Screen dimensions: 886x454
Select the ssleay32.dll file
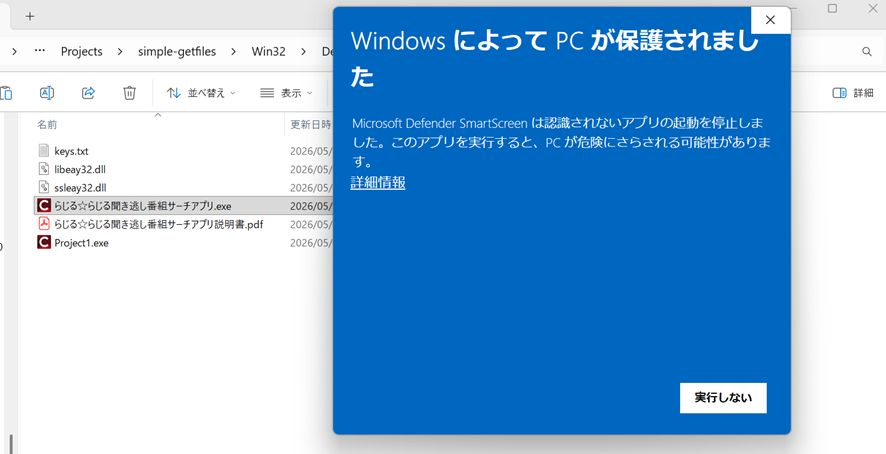click(x=80, y=187)
